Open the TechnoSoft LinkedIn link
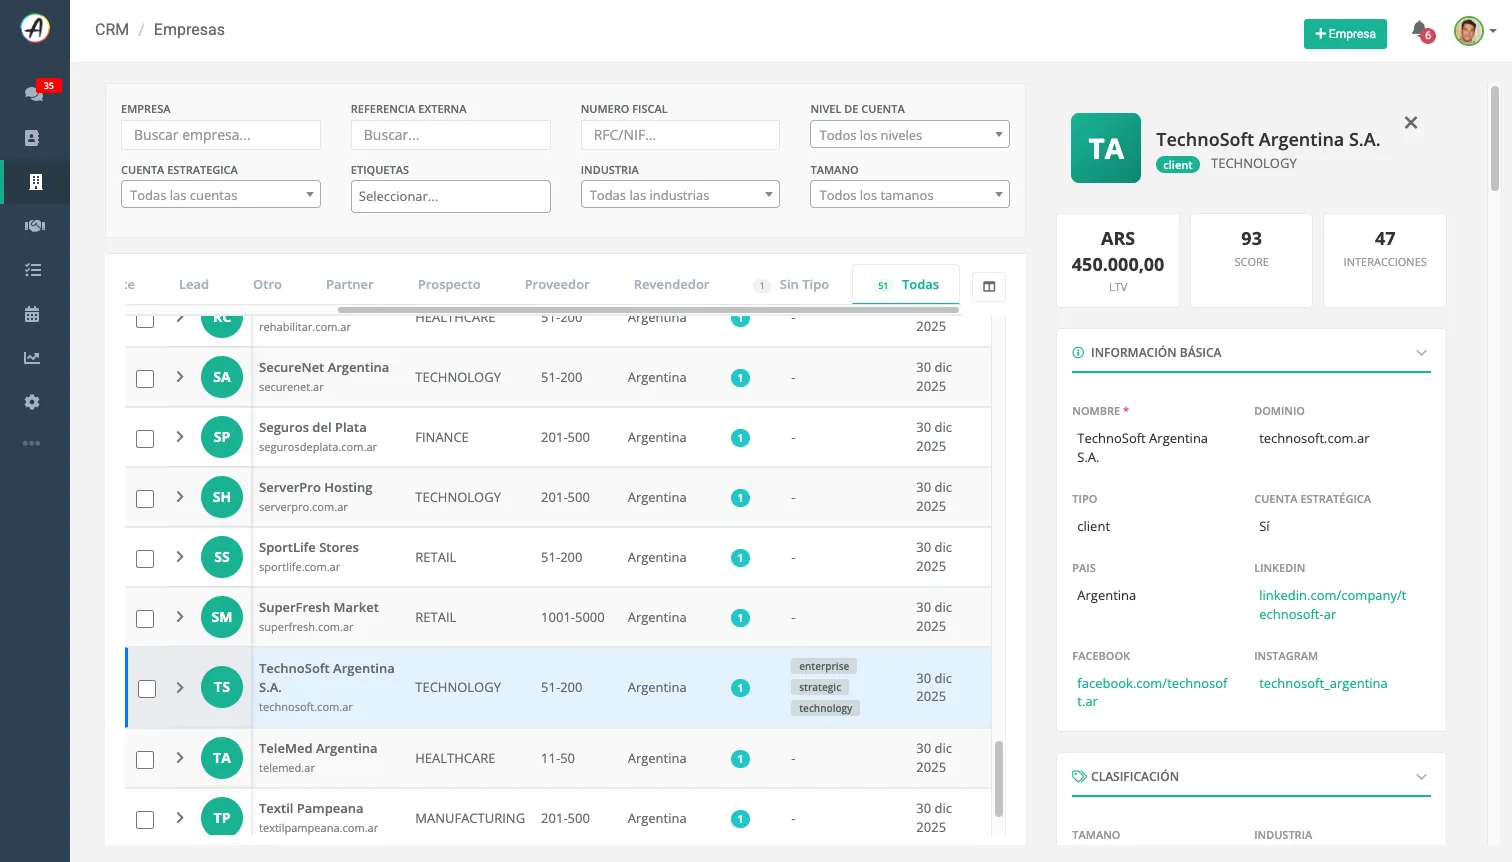The width and height of the screenshot is (1512, 862). click(1332, 605)
